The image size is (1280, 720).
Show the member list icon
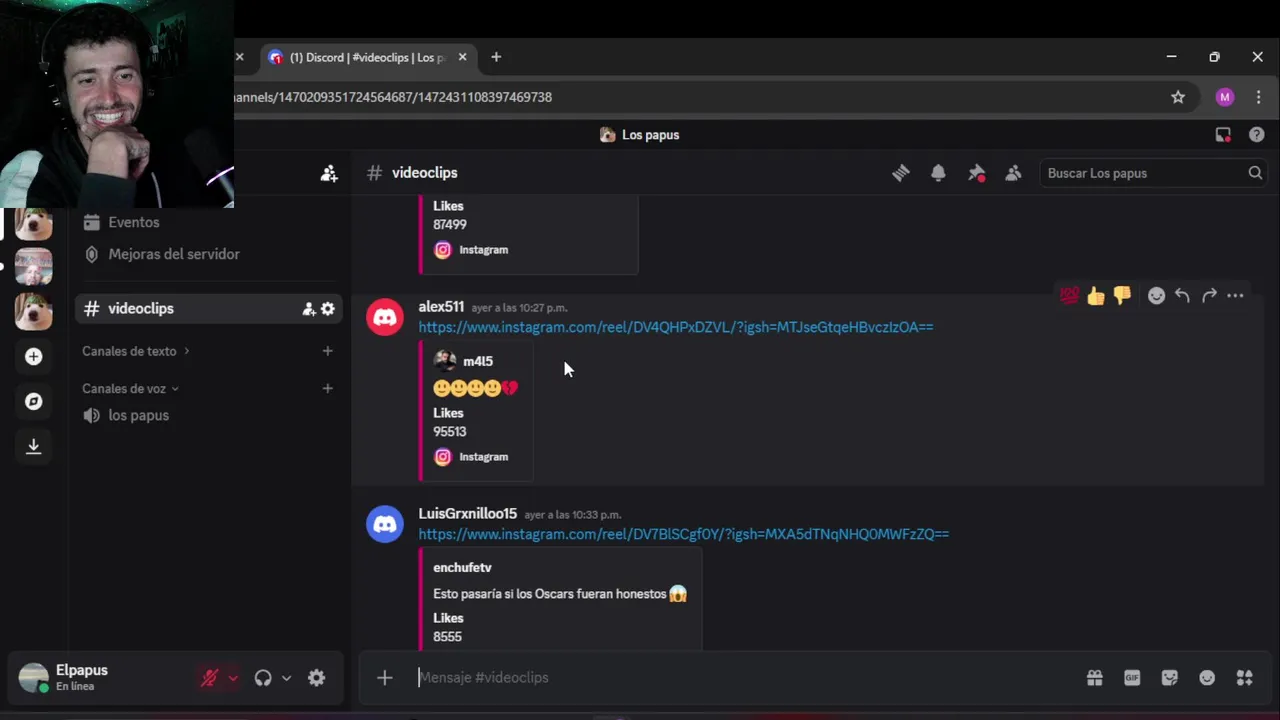[1013, 173]
